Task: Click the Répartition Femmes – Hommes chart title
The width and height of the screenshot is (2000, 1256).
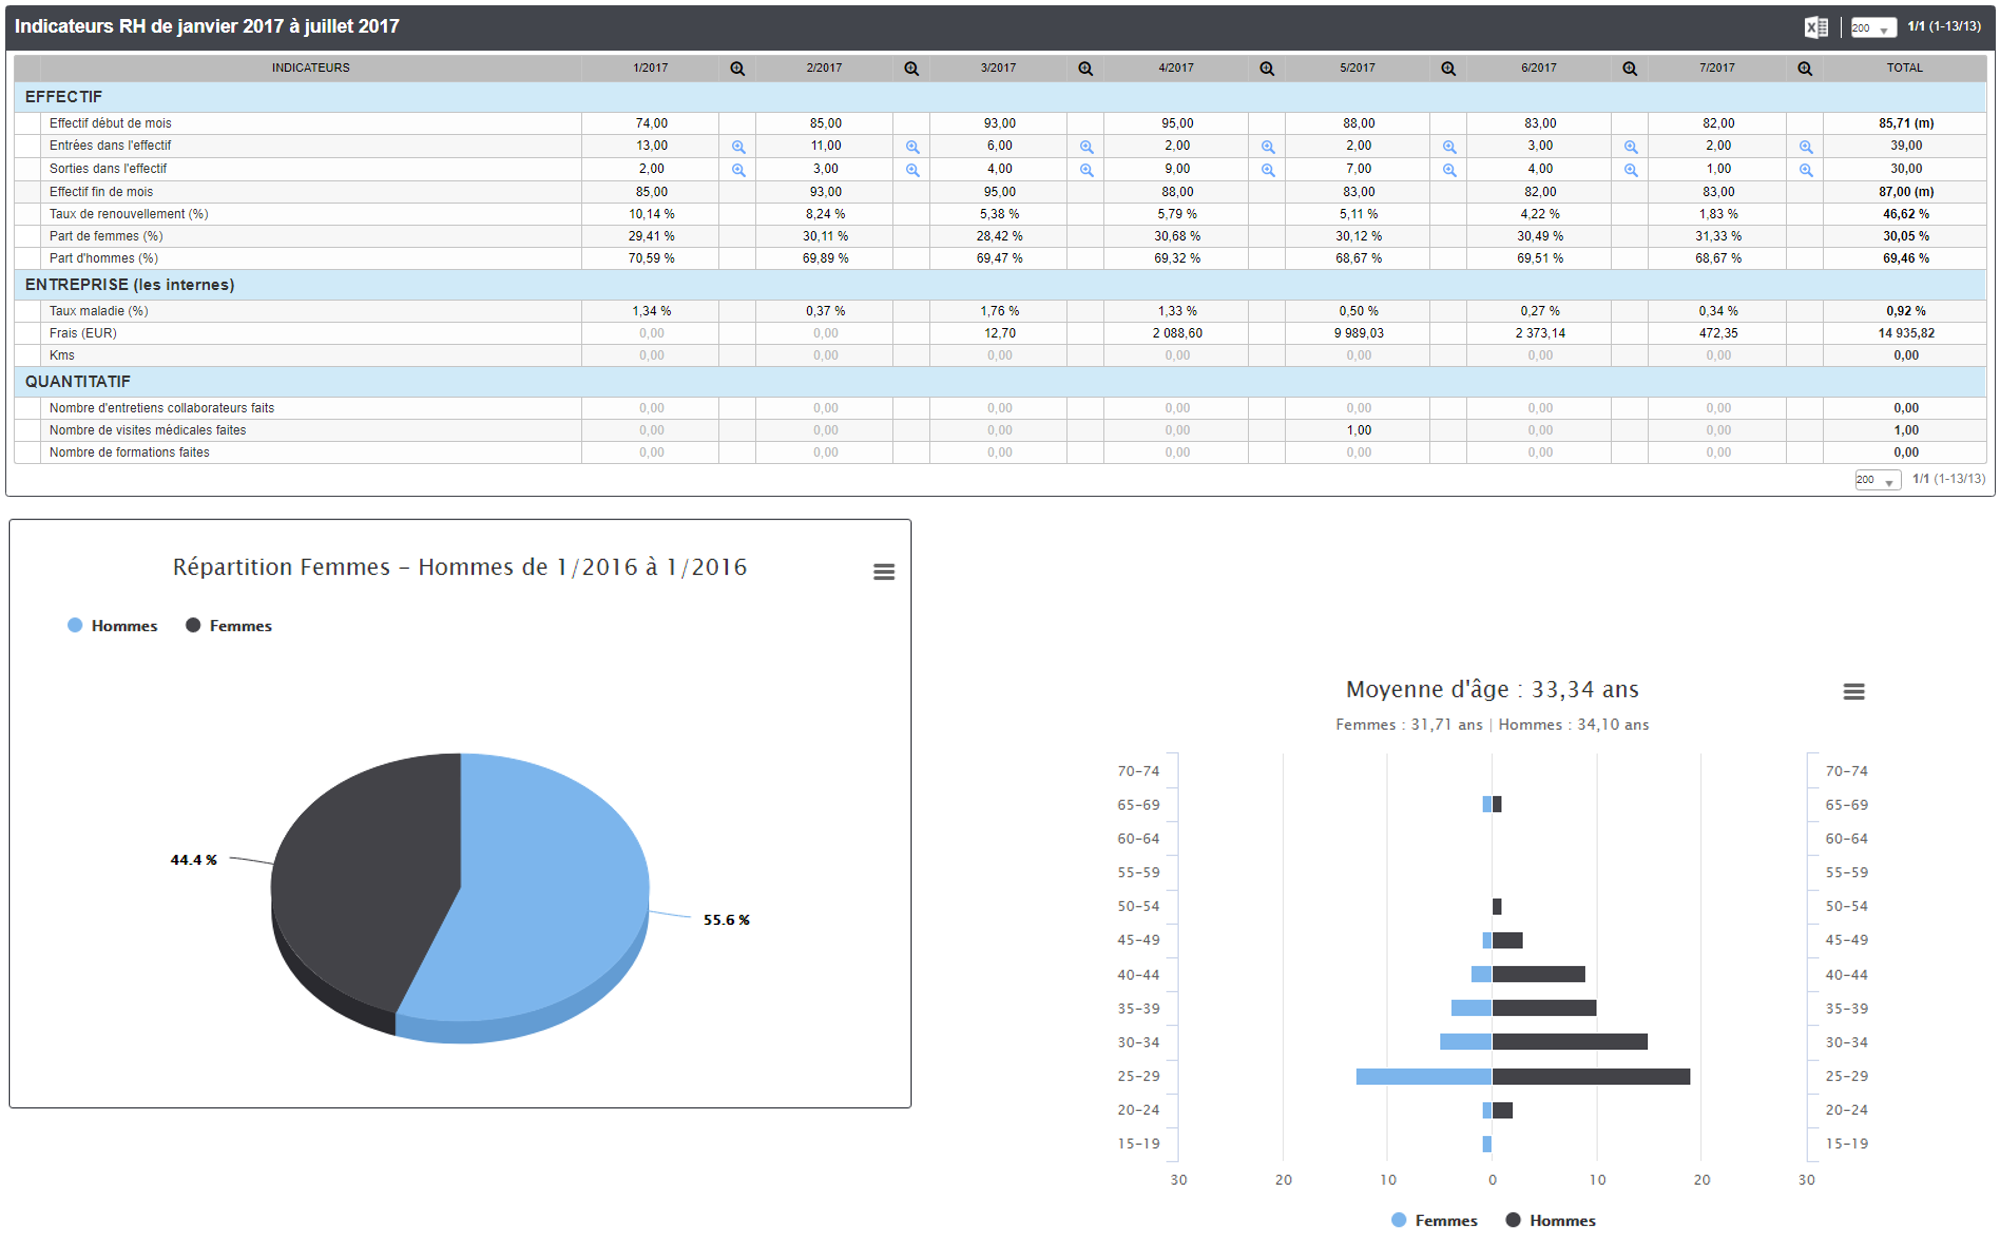Action: (460, 567)
